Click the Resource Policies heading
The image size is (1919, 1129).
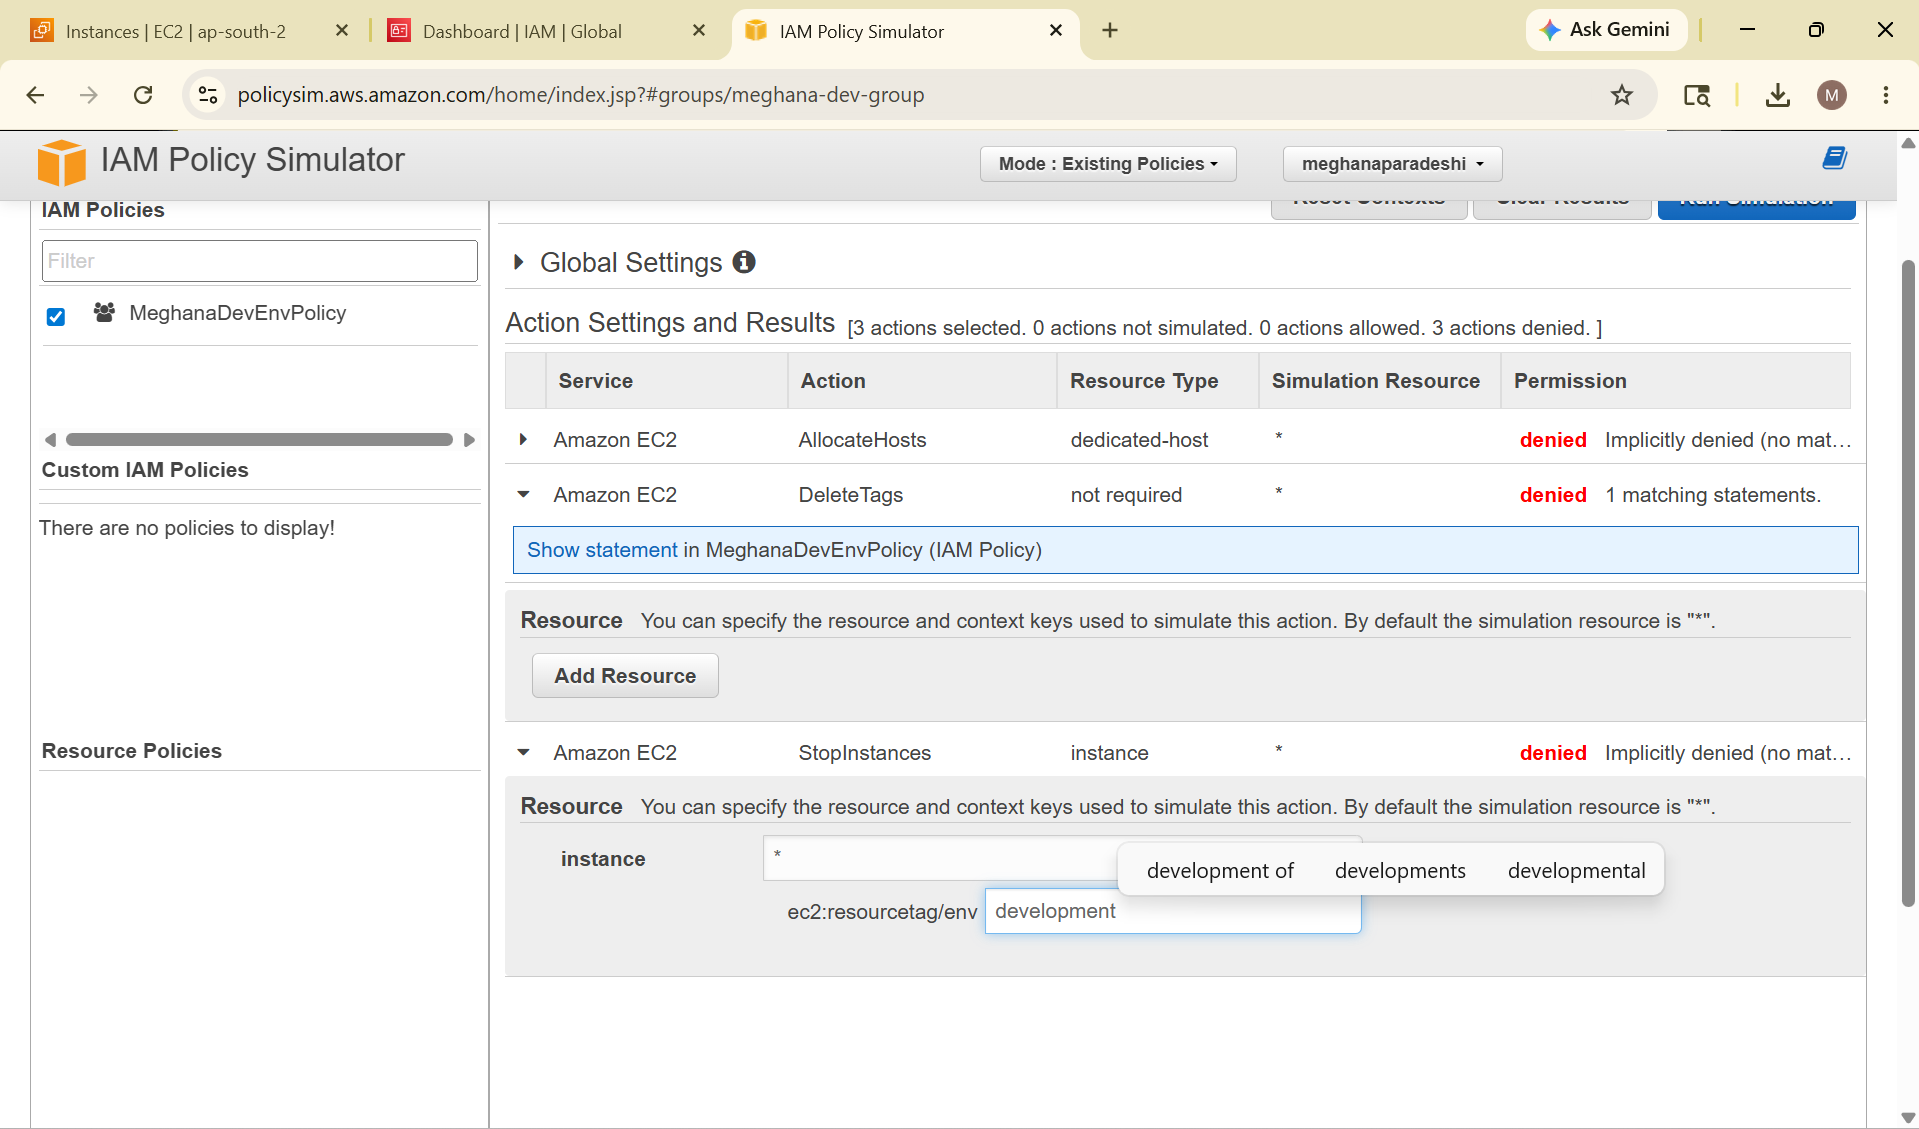point(132,751)
